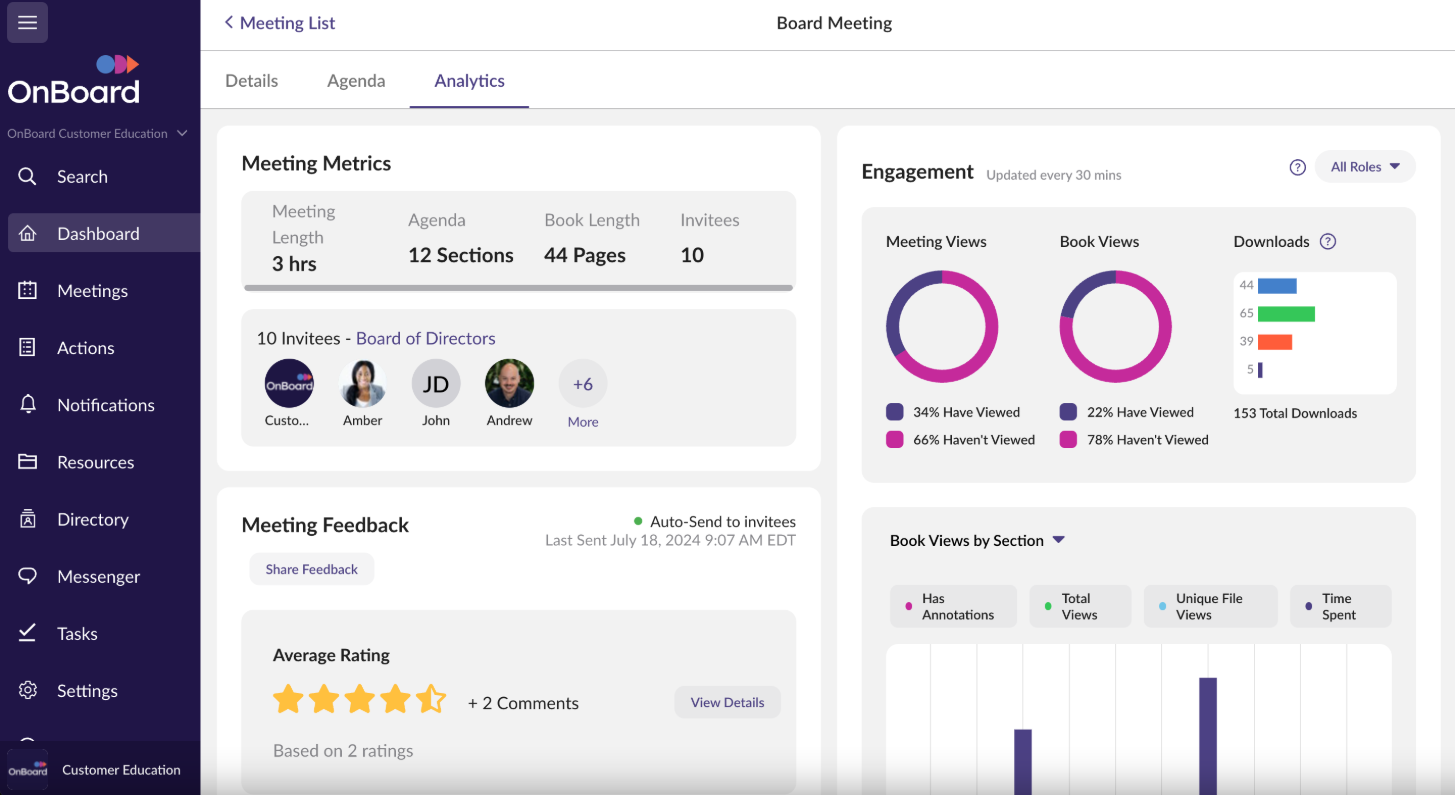Switch to the Agenda tab
Viewport: 1455px width, 795px height.
coord(356,81)
